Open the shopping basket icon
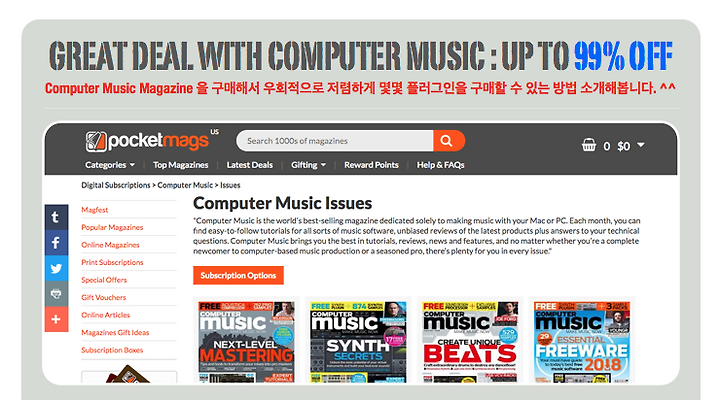The width and height of the screenshot is (720, 400). 589,145
